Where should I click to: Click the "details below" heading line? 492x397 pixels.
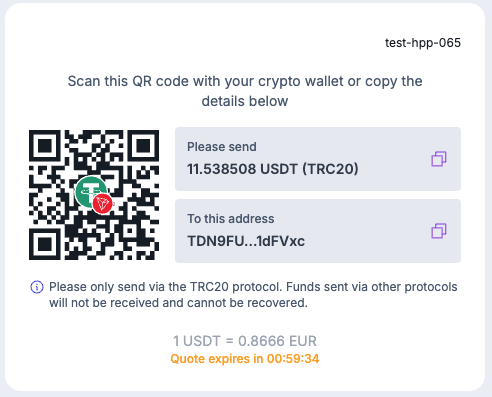point(245,101)
